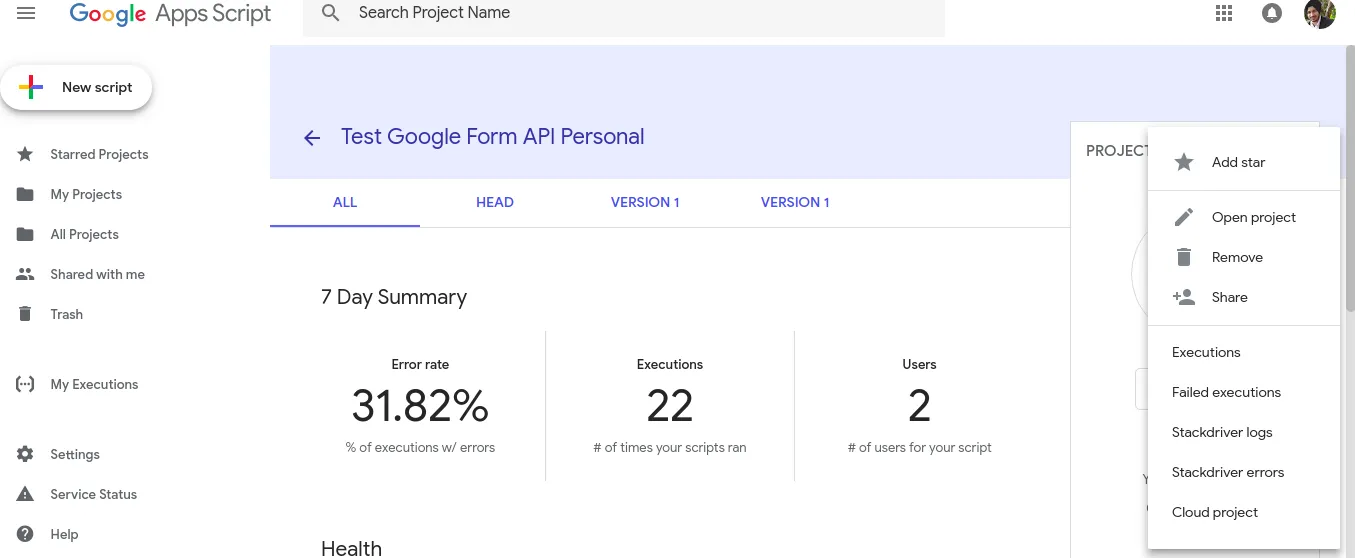Screen dimensions: 1355x558
Task: Click the pencil Open project icon
Action: pos(1184,217)
